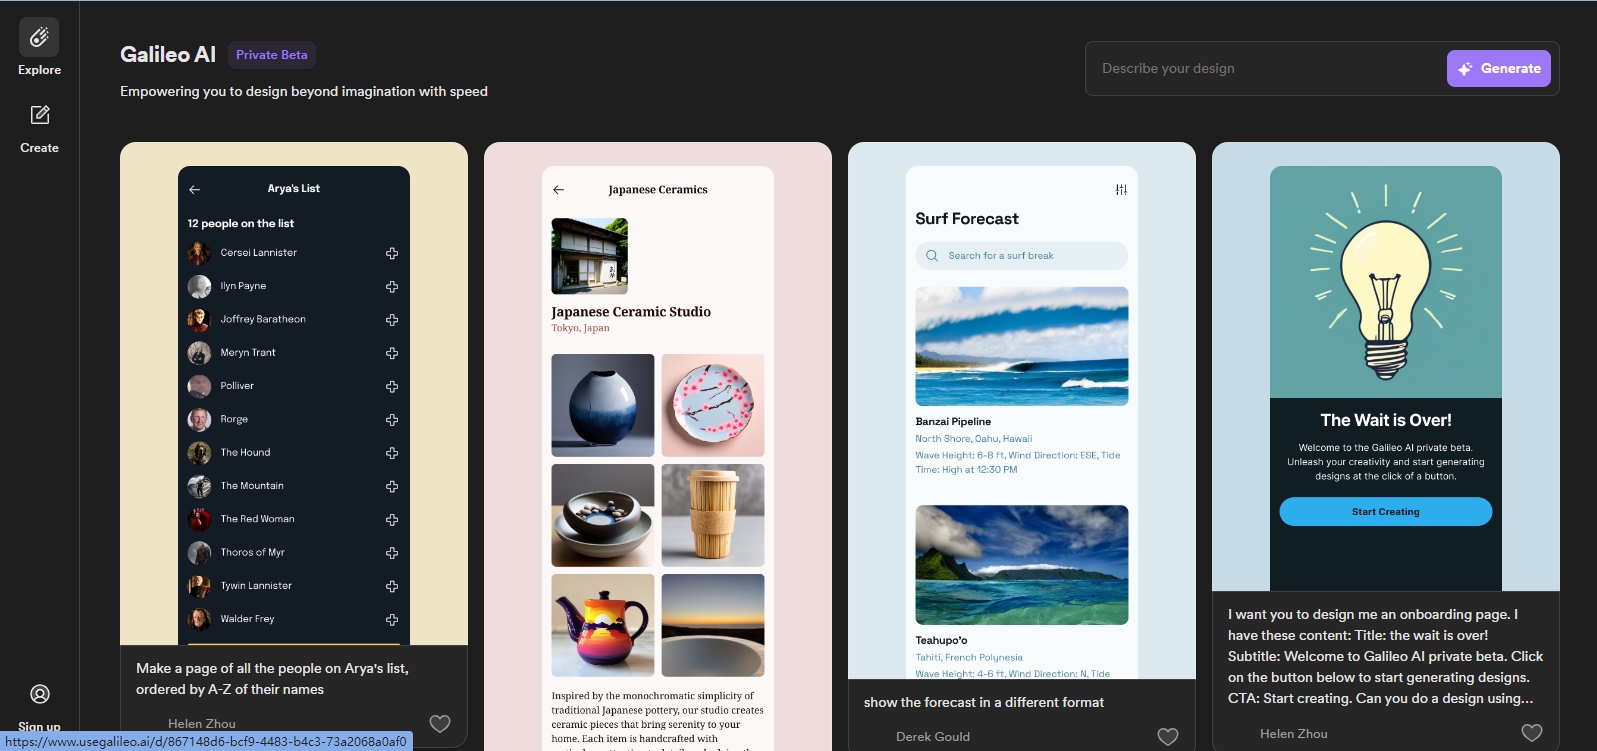
Task: Click Helen Zhou under Arya's List card
Action: coord(202,724)
